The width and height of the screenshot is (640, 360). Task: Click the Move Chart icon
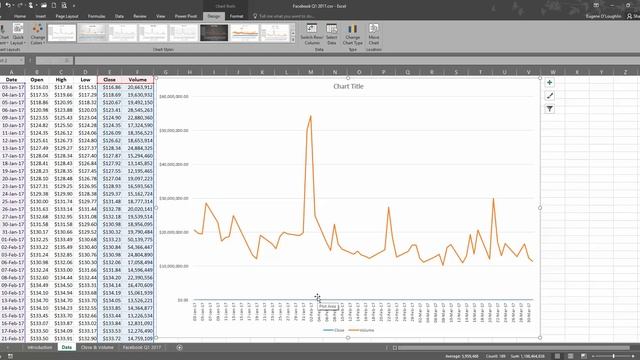373,34
